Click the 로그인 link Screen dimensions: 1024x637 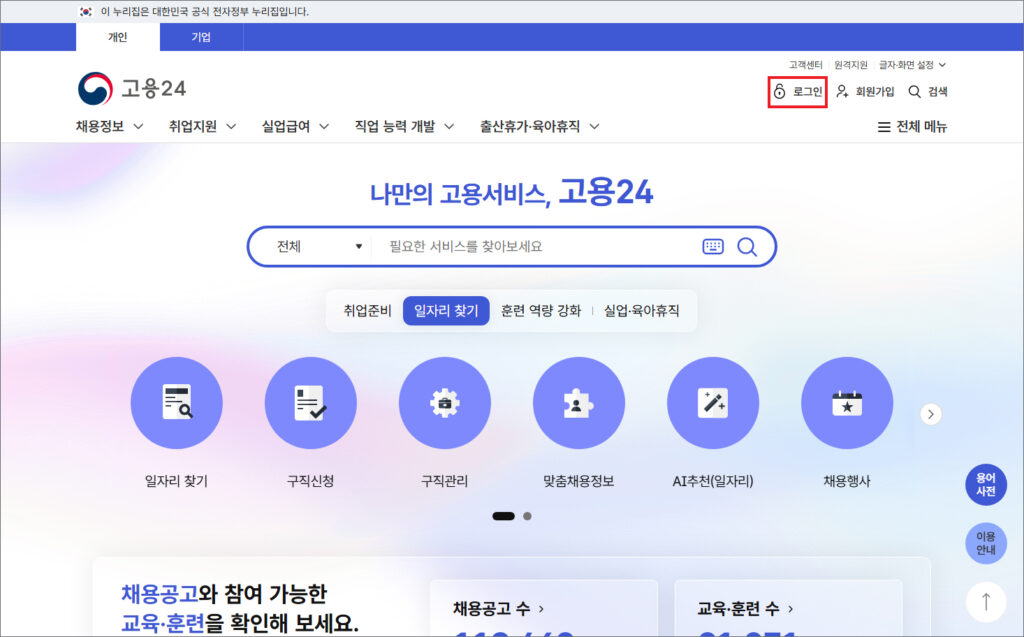(798, 92)
